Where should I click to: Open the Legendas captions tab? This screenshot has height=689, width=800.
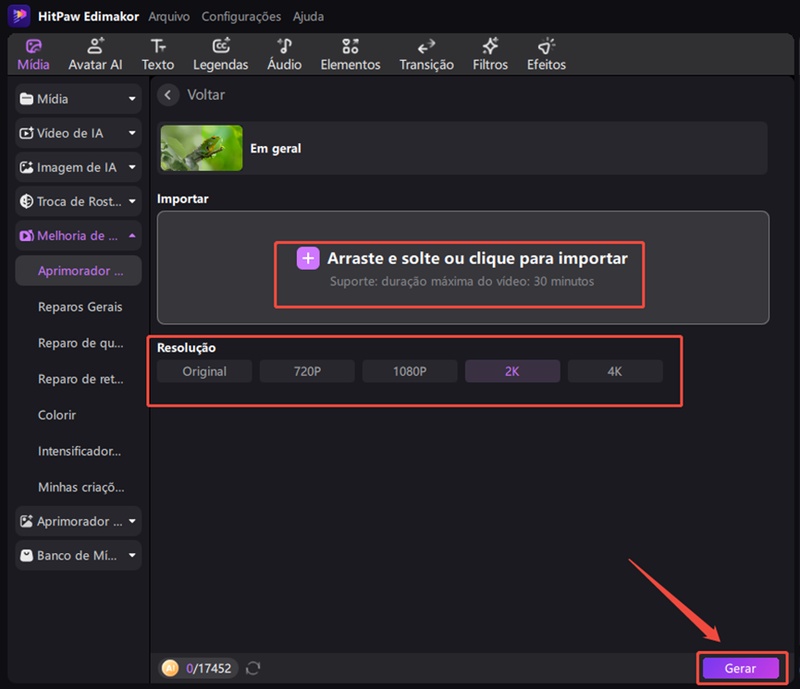tap(220, 55)
